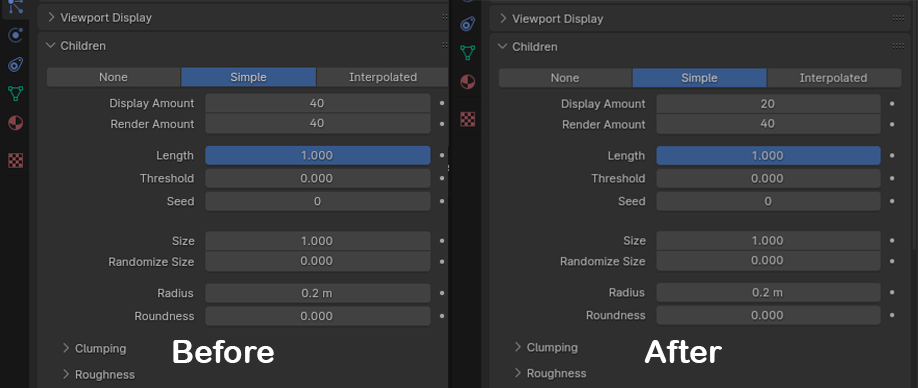Click Radius field in After panel
This screenshot has width=918, height=388.
coord(768,292)
